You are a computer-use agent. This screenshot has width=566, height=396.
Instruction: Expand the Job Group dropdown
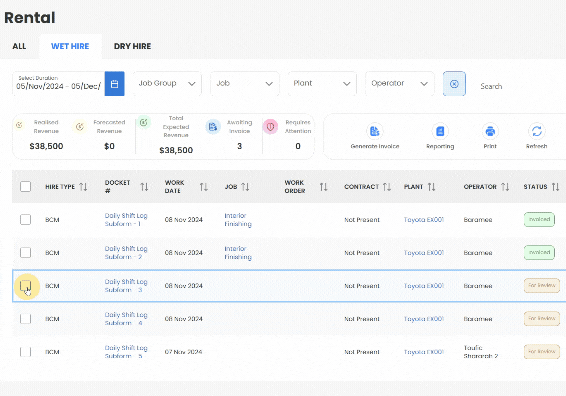coord(167,84)
